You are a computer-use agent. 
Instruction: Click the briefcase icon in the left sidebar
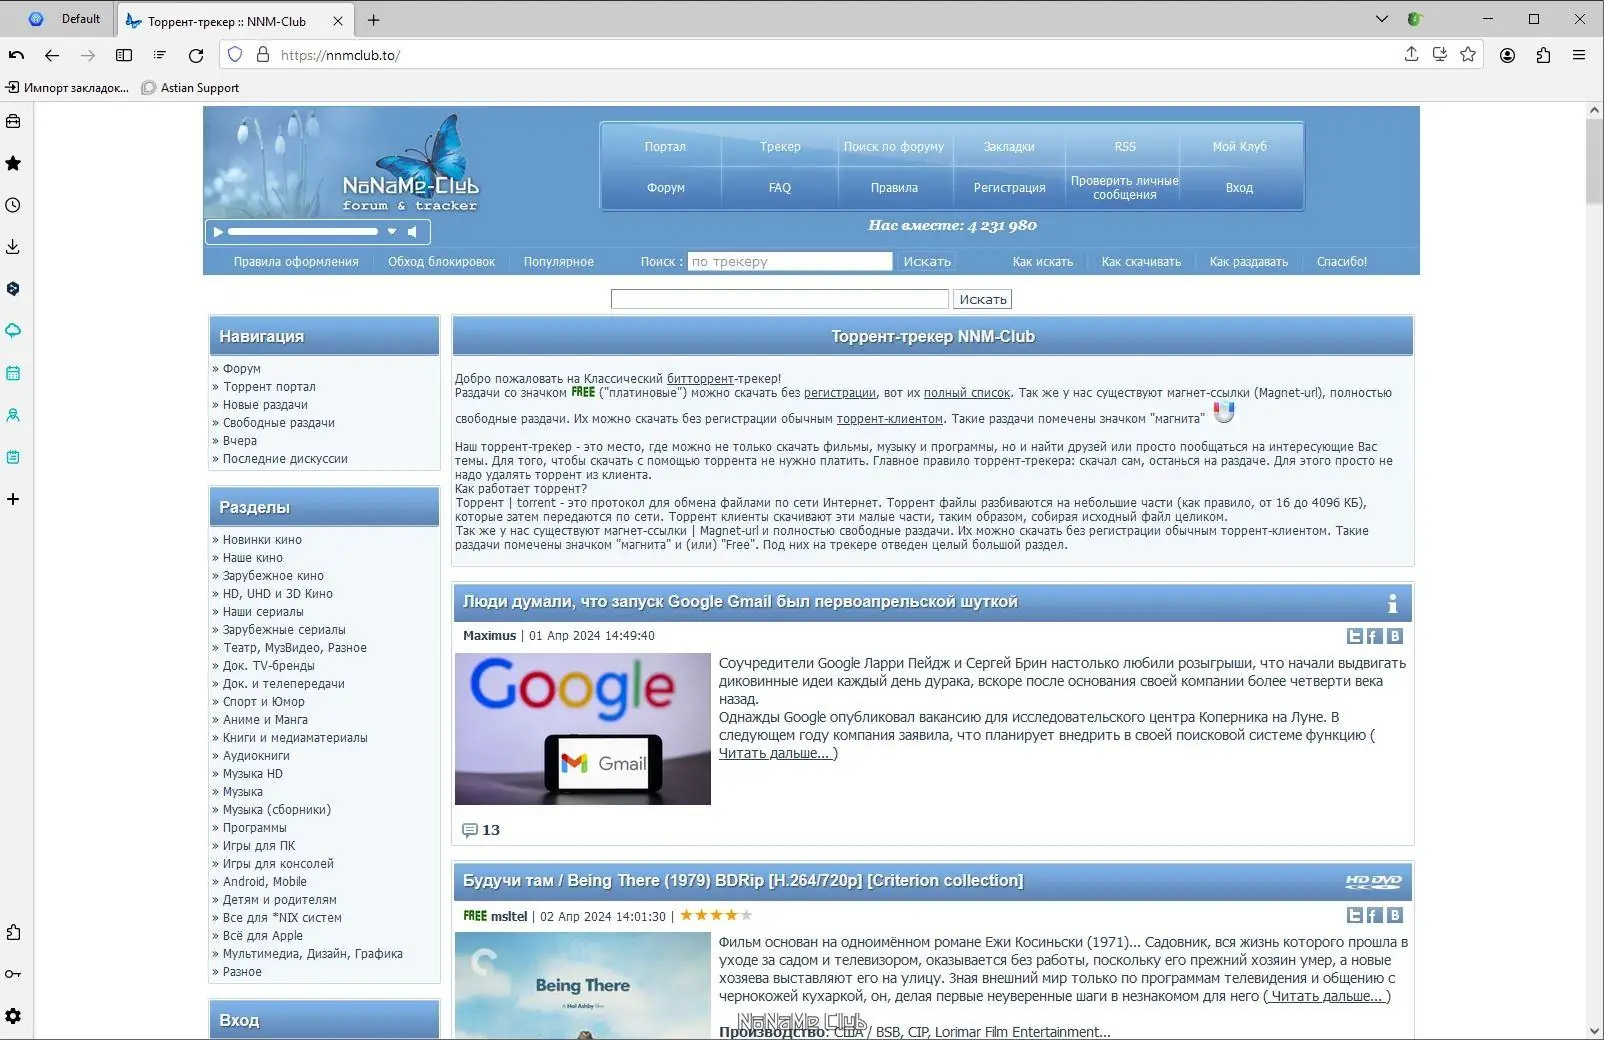pos(13,121)
